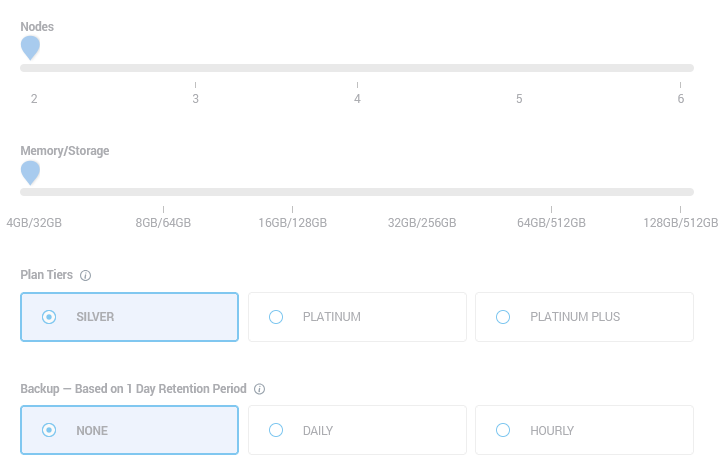Pick the Platinum Plus plan tier
Viewport: 723px width, 471px height.
584,317
